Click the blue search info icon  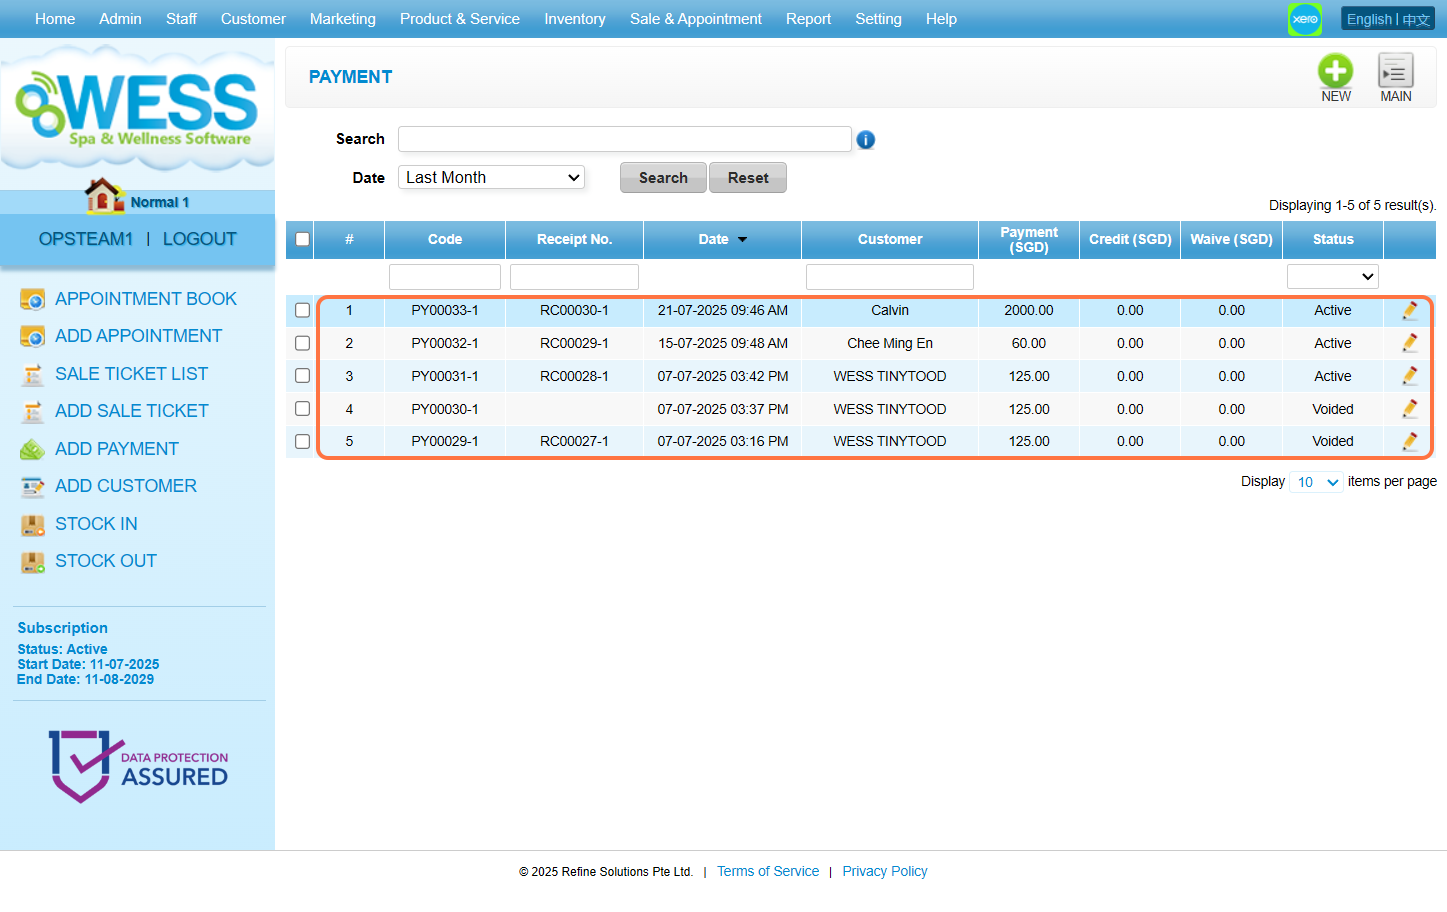point(866,140)
